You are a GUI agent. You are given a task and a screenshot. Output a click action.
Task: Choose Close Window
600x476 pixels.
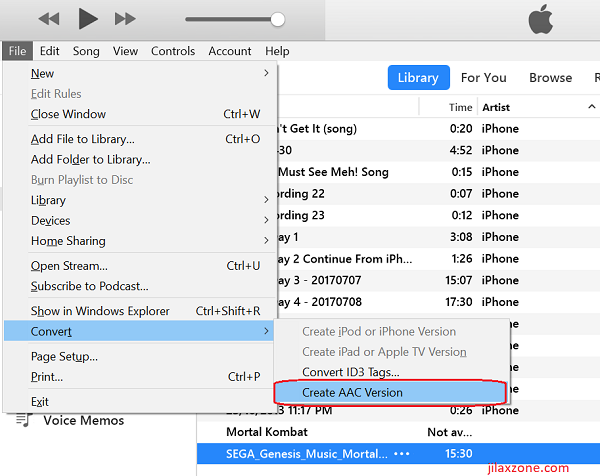[x=140, y=114]
